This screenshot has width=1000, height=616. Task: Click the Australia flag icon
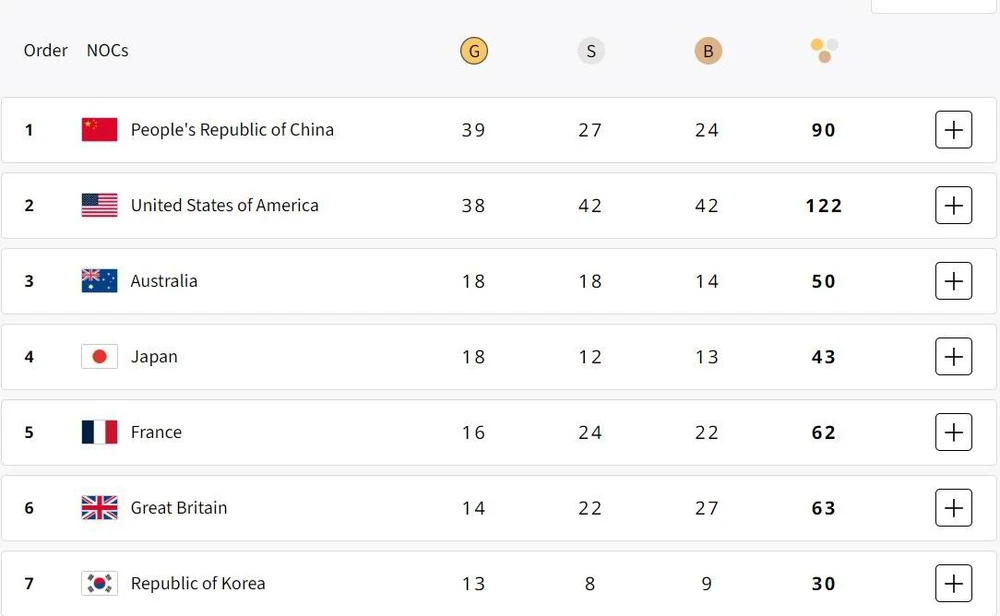[x=99, y=281]
